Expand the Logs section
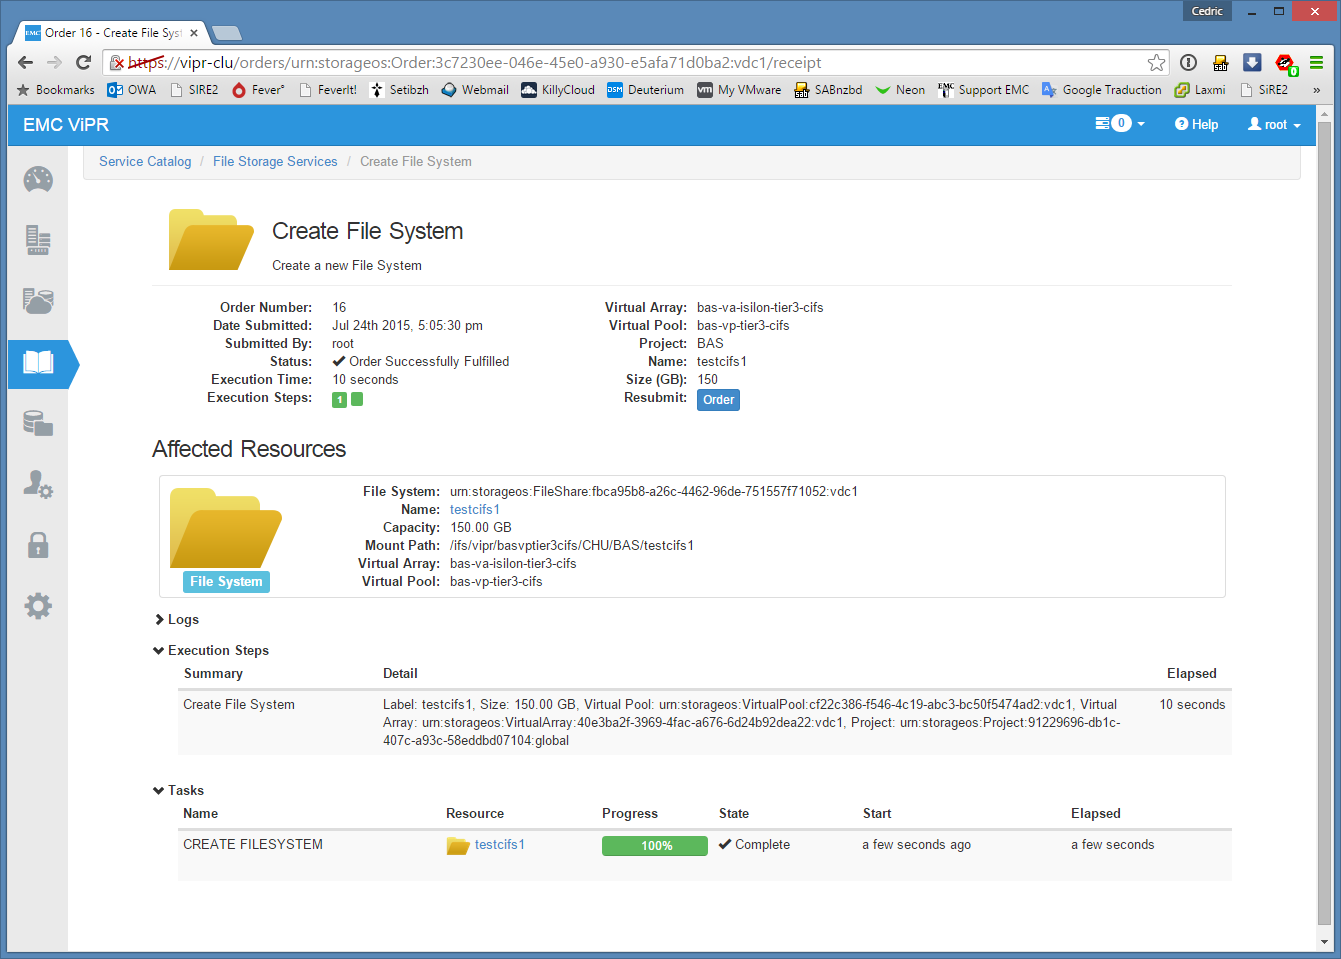This screenshot has width=1341, height=959. pyautogui.click(x=177, y=620)
